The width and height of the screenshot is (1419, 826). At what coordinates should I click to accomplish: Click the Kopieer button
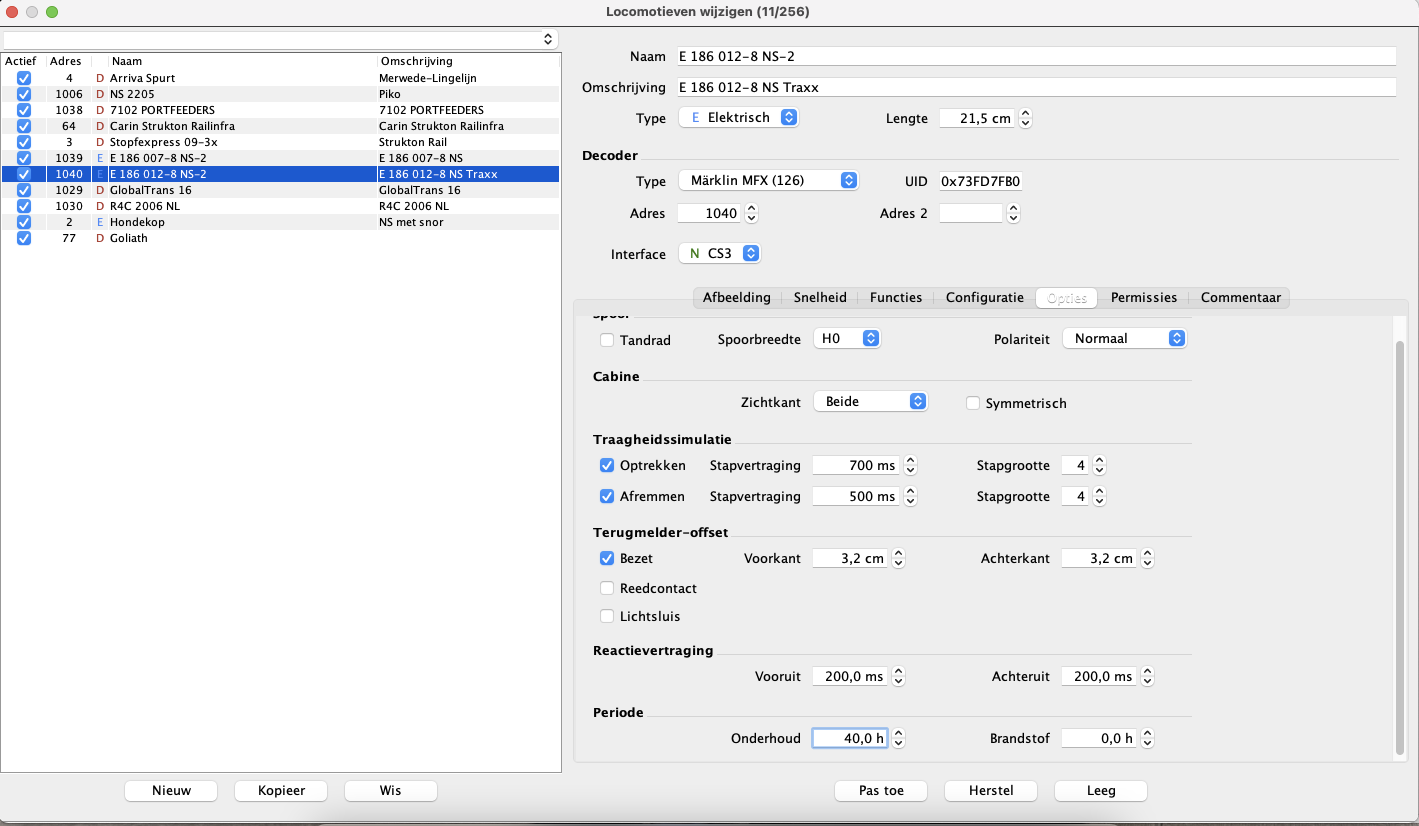pos(281,790)
